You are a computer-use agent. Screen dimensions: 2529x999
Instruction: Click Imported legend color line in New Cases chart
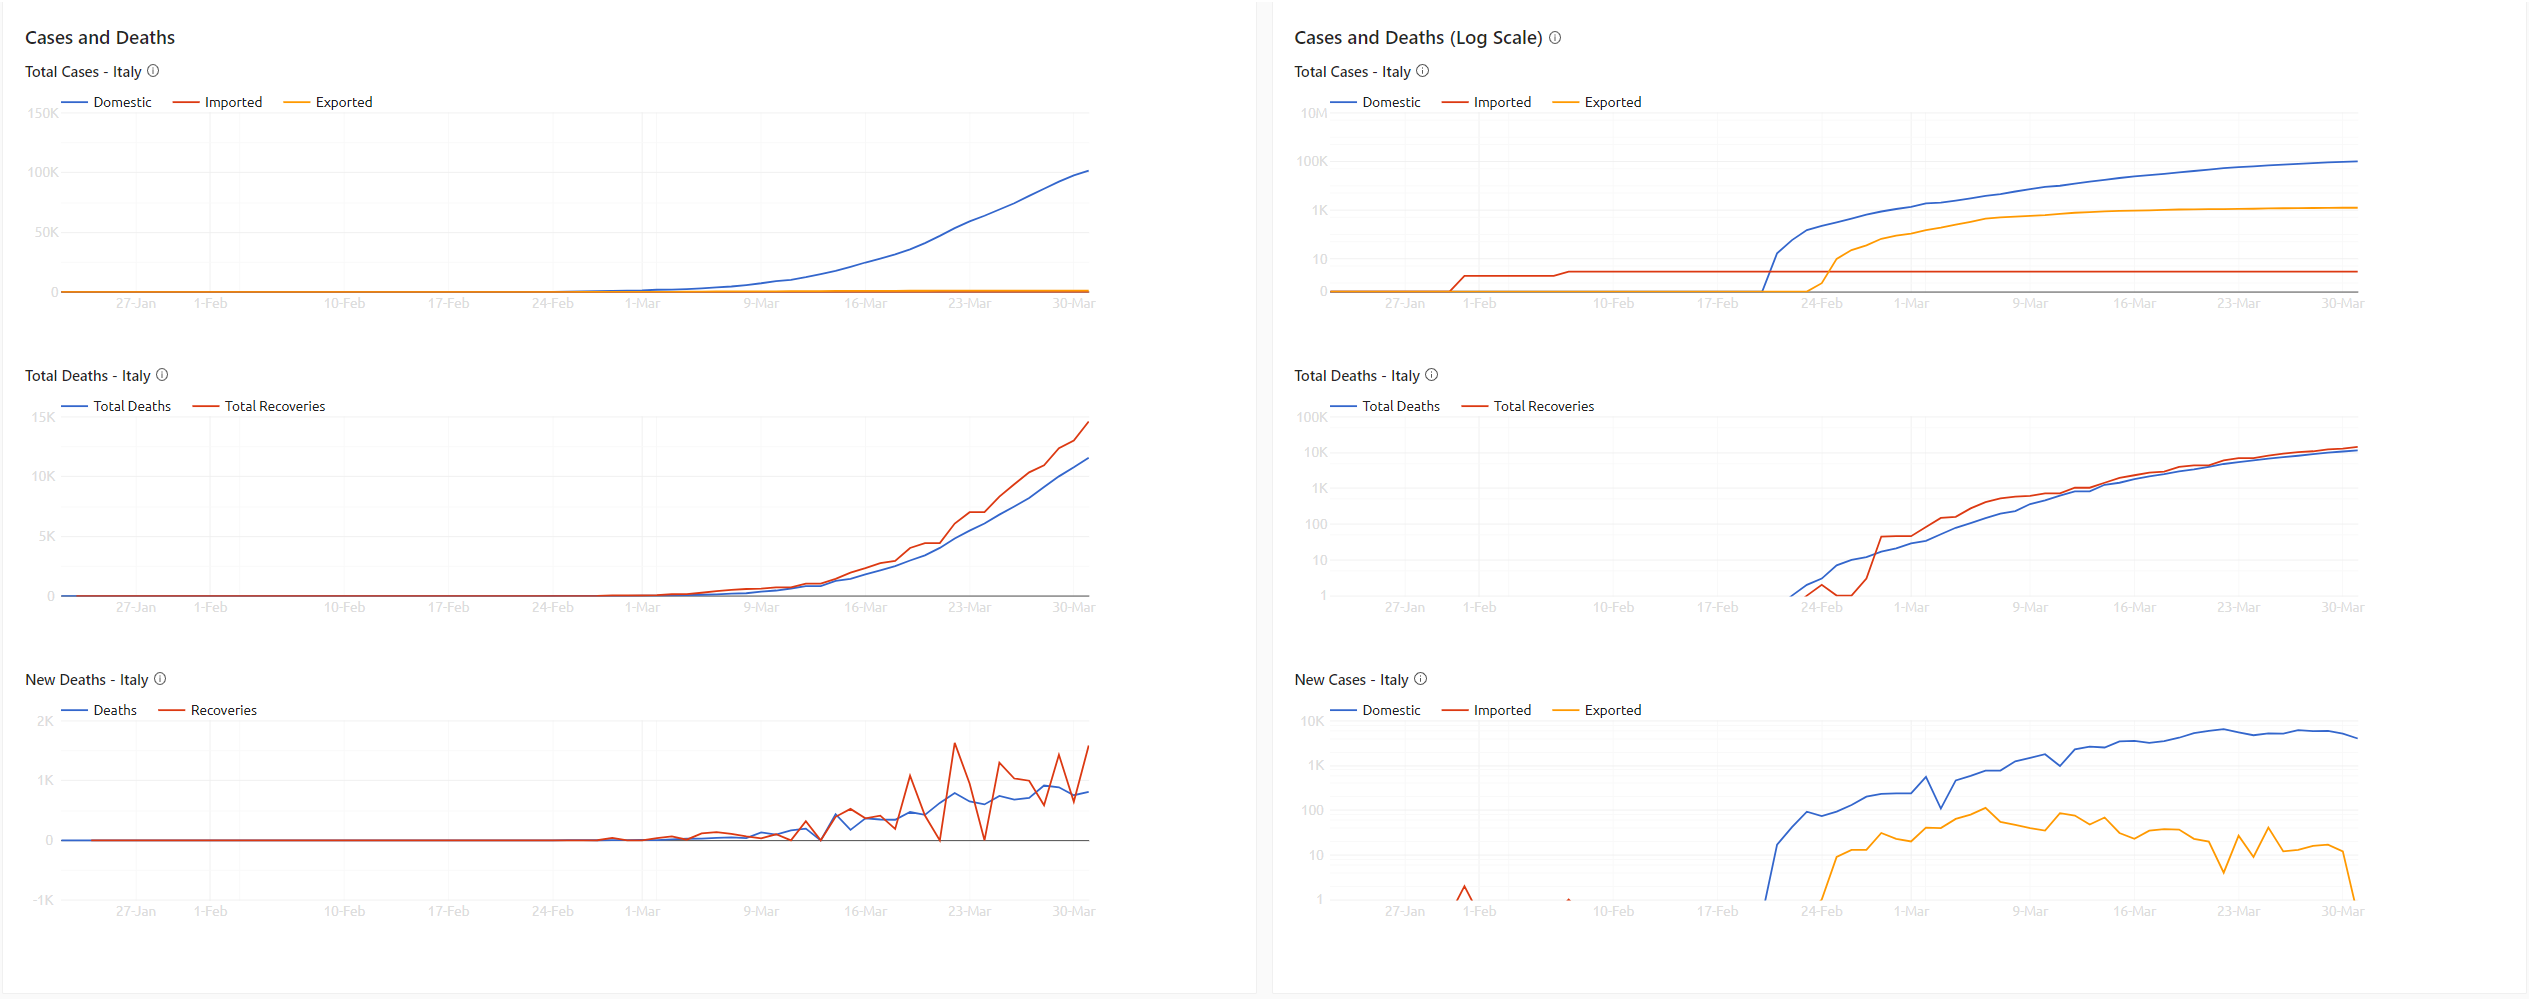1454,710
